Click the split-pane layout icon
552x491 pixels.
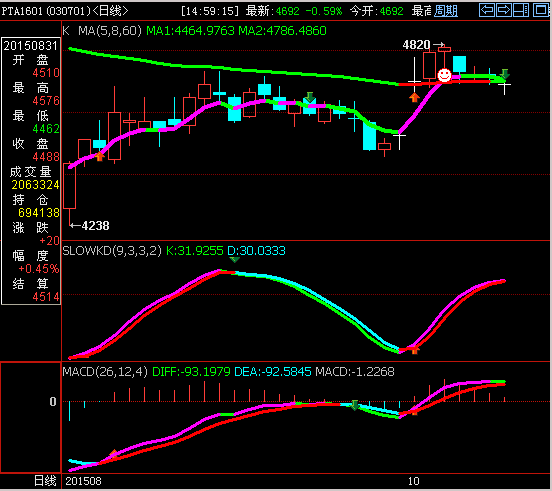click(521, 10)
